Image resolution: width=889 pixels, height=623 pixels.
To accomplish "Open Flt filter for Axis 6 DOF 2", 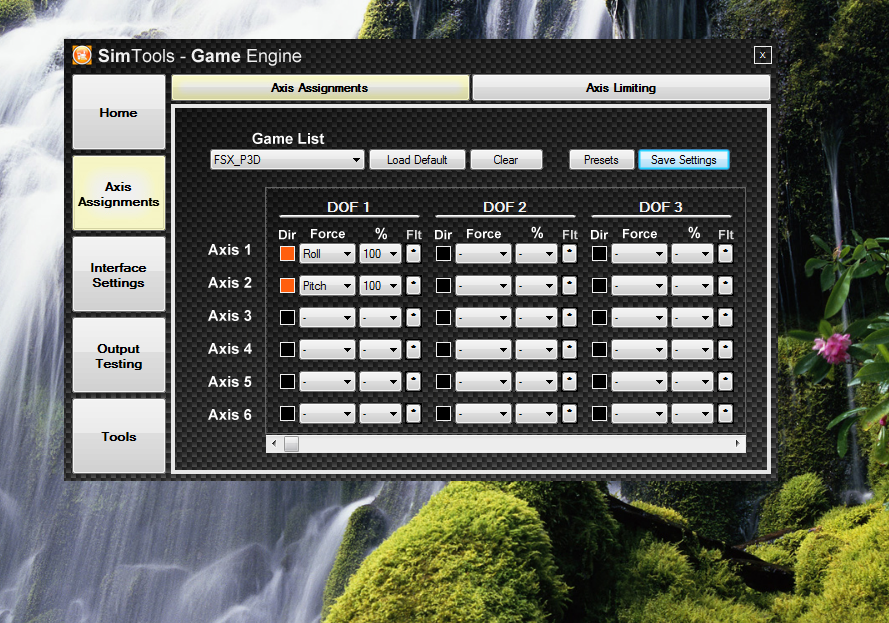I will 570,414.
